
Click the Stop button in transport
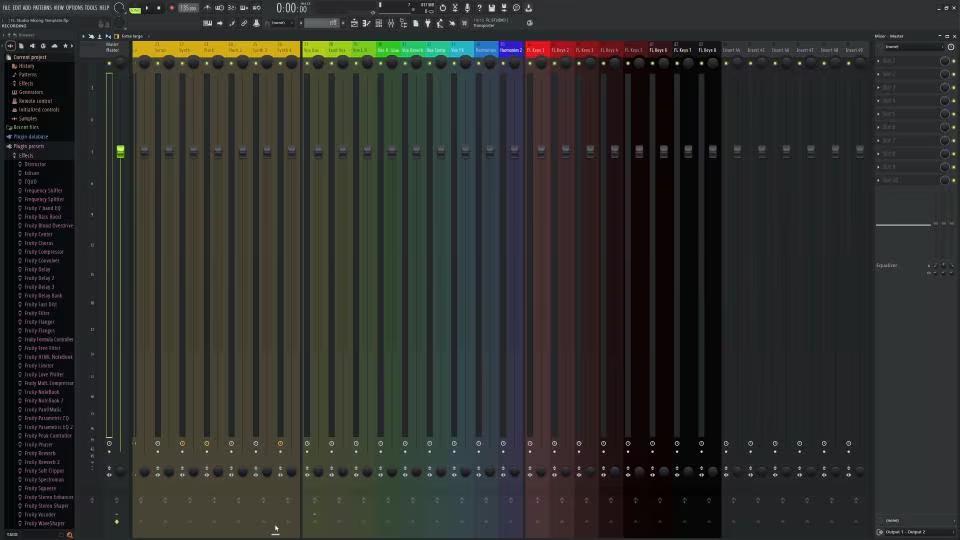tap(159, 8)
